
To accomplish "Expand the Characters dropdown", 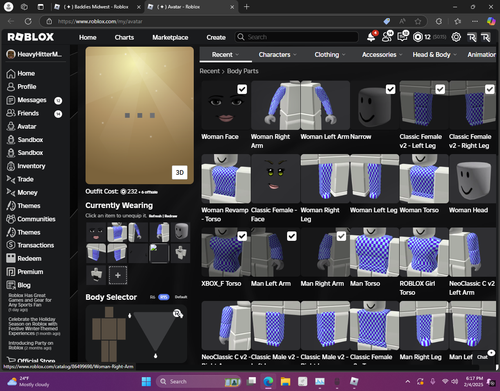I will (277, 55).
